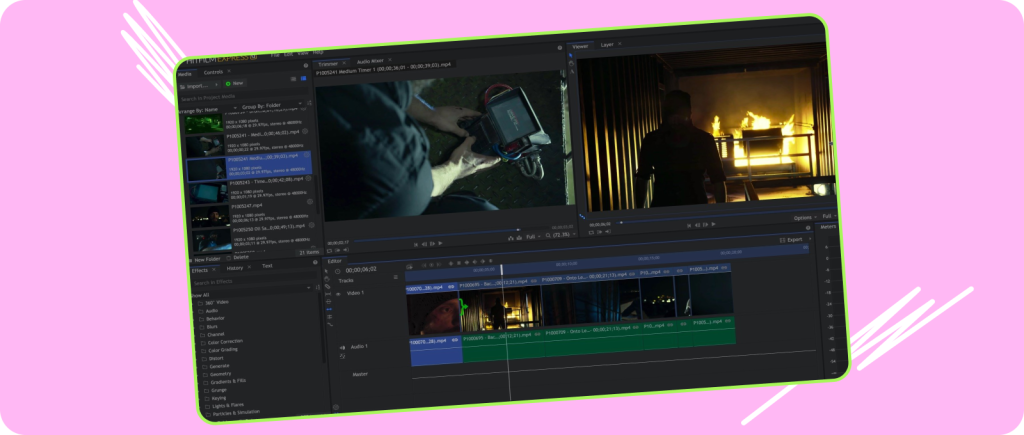
Task: Switch to the Audio Mixer tab
Action: click(370, 61)
